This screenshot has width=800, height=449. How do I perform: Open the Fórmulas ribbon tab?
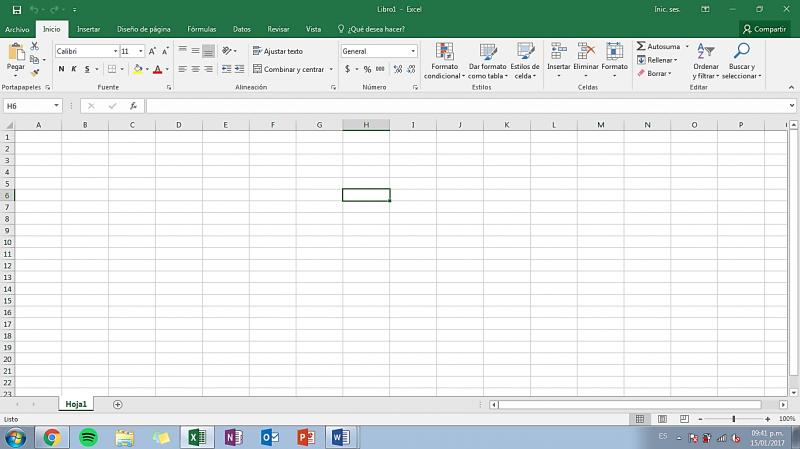201,29
